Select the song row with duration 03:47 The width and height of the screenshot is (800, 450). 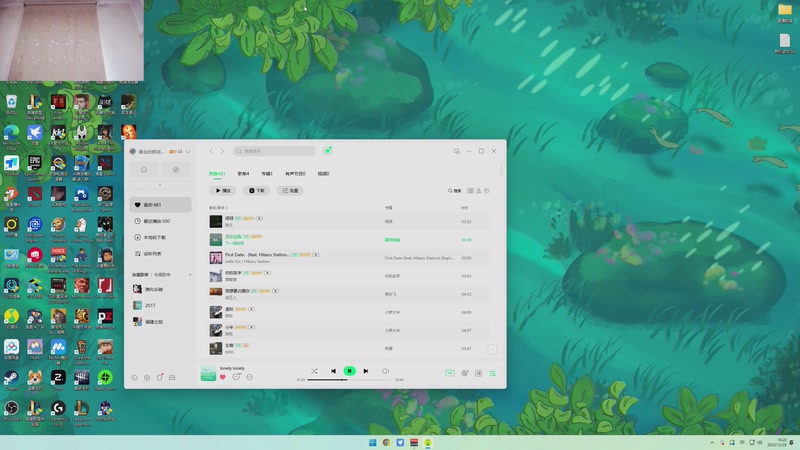pyautogui.click(x=348, y=348)
